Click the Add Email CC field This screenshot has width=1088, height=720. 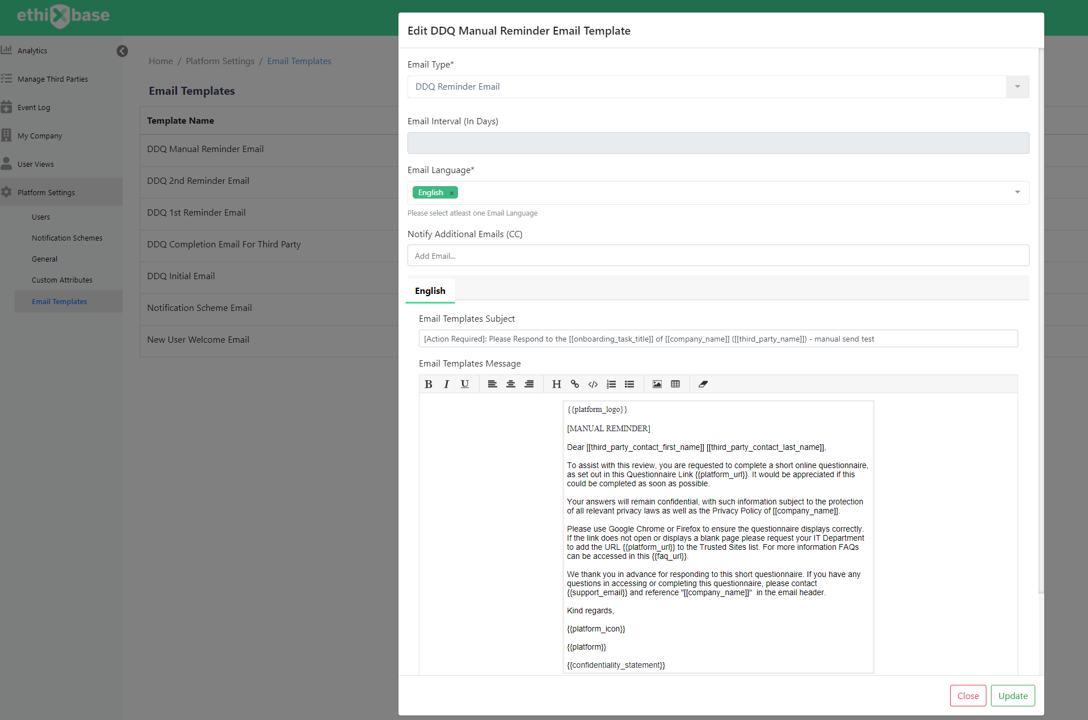718,255
